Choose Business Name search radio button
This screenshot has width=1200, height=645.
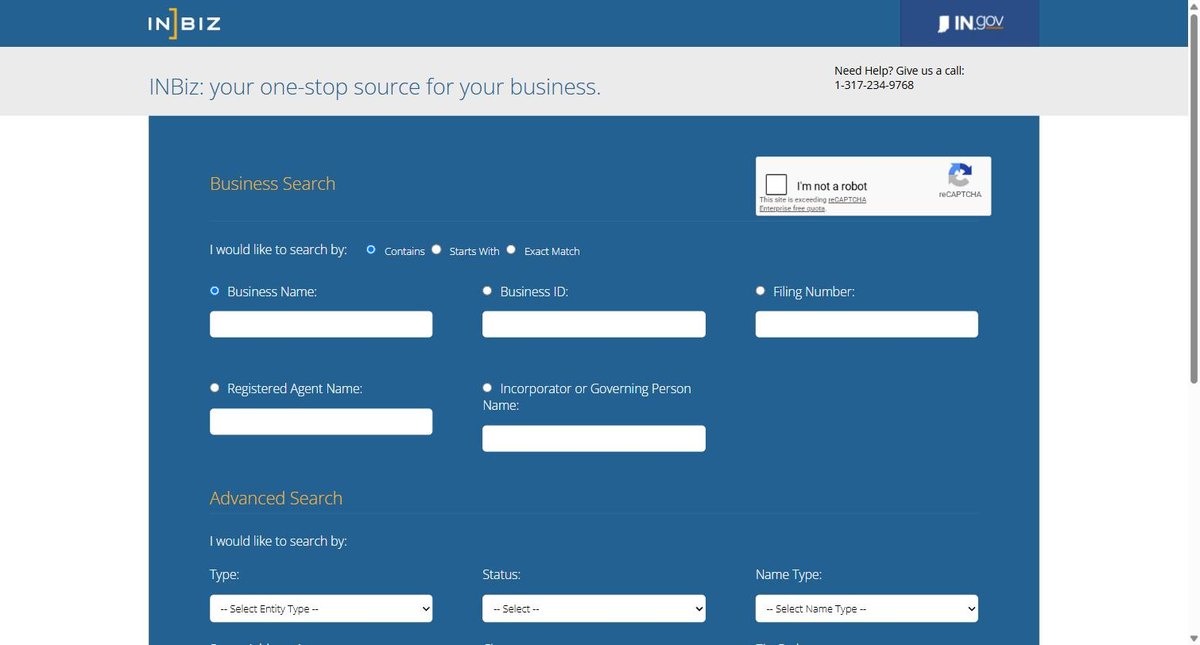[x=215, y=291]
